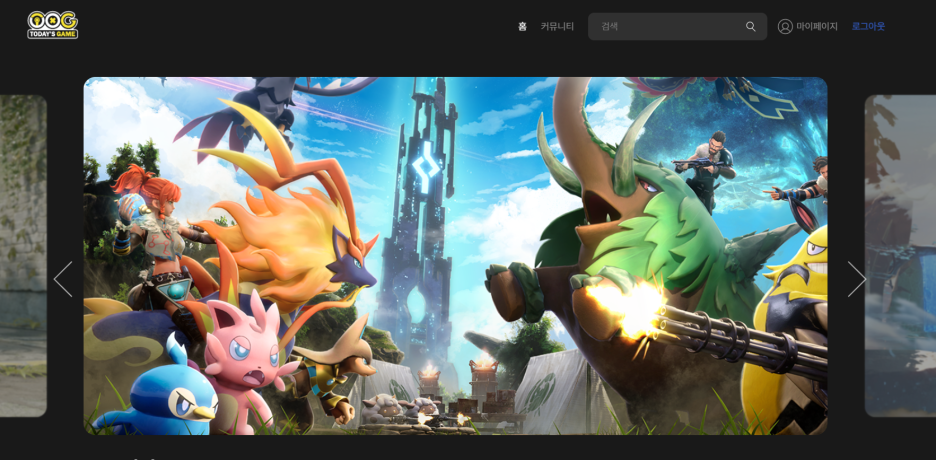Viewport: 936px width, 460px height.
Task: Go to 마이페이지 my page
Action: click(817, 26)
